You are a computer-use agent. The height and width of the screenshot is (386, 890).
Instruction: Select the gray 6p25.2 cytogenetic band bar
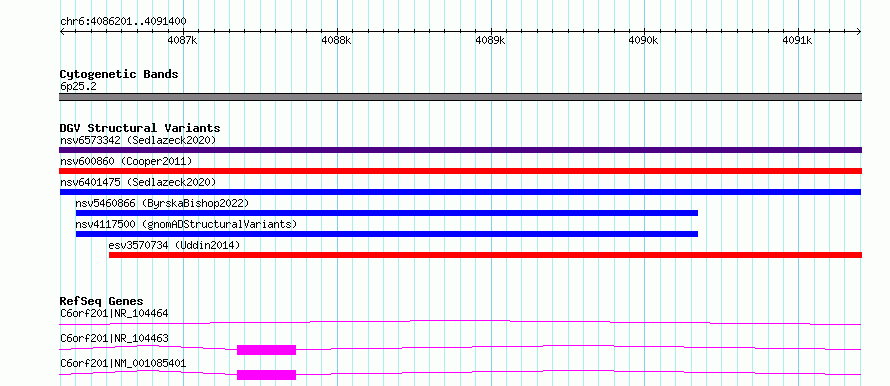(461, 97)
